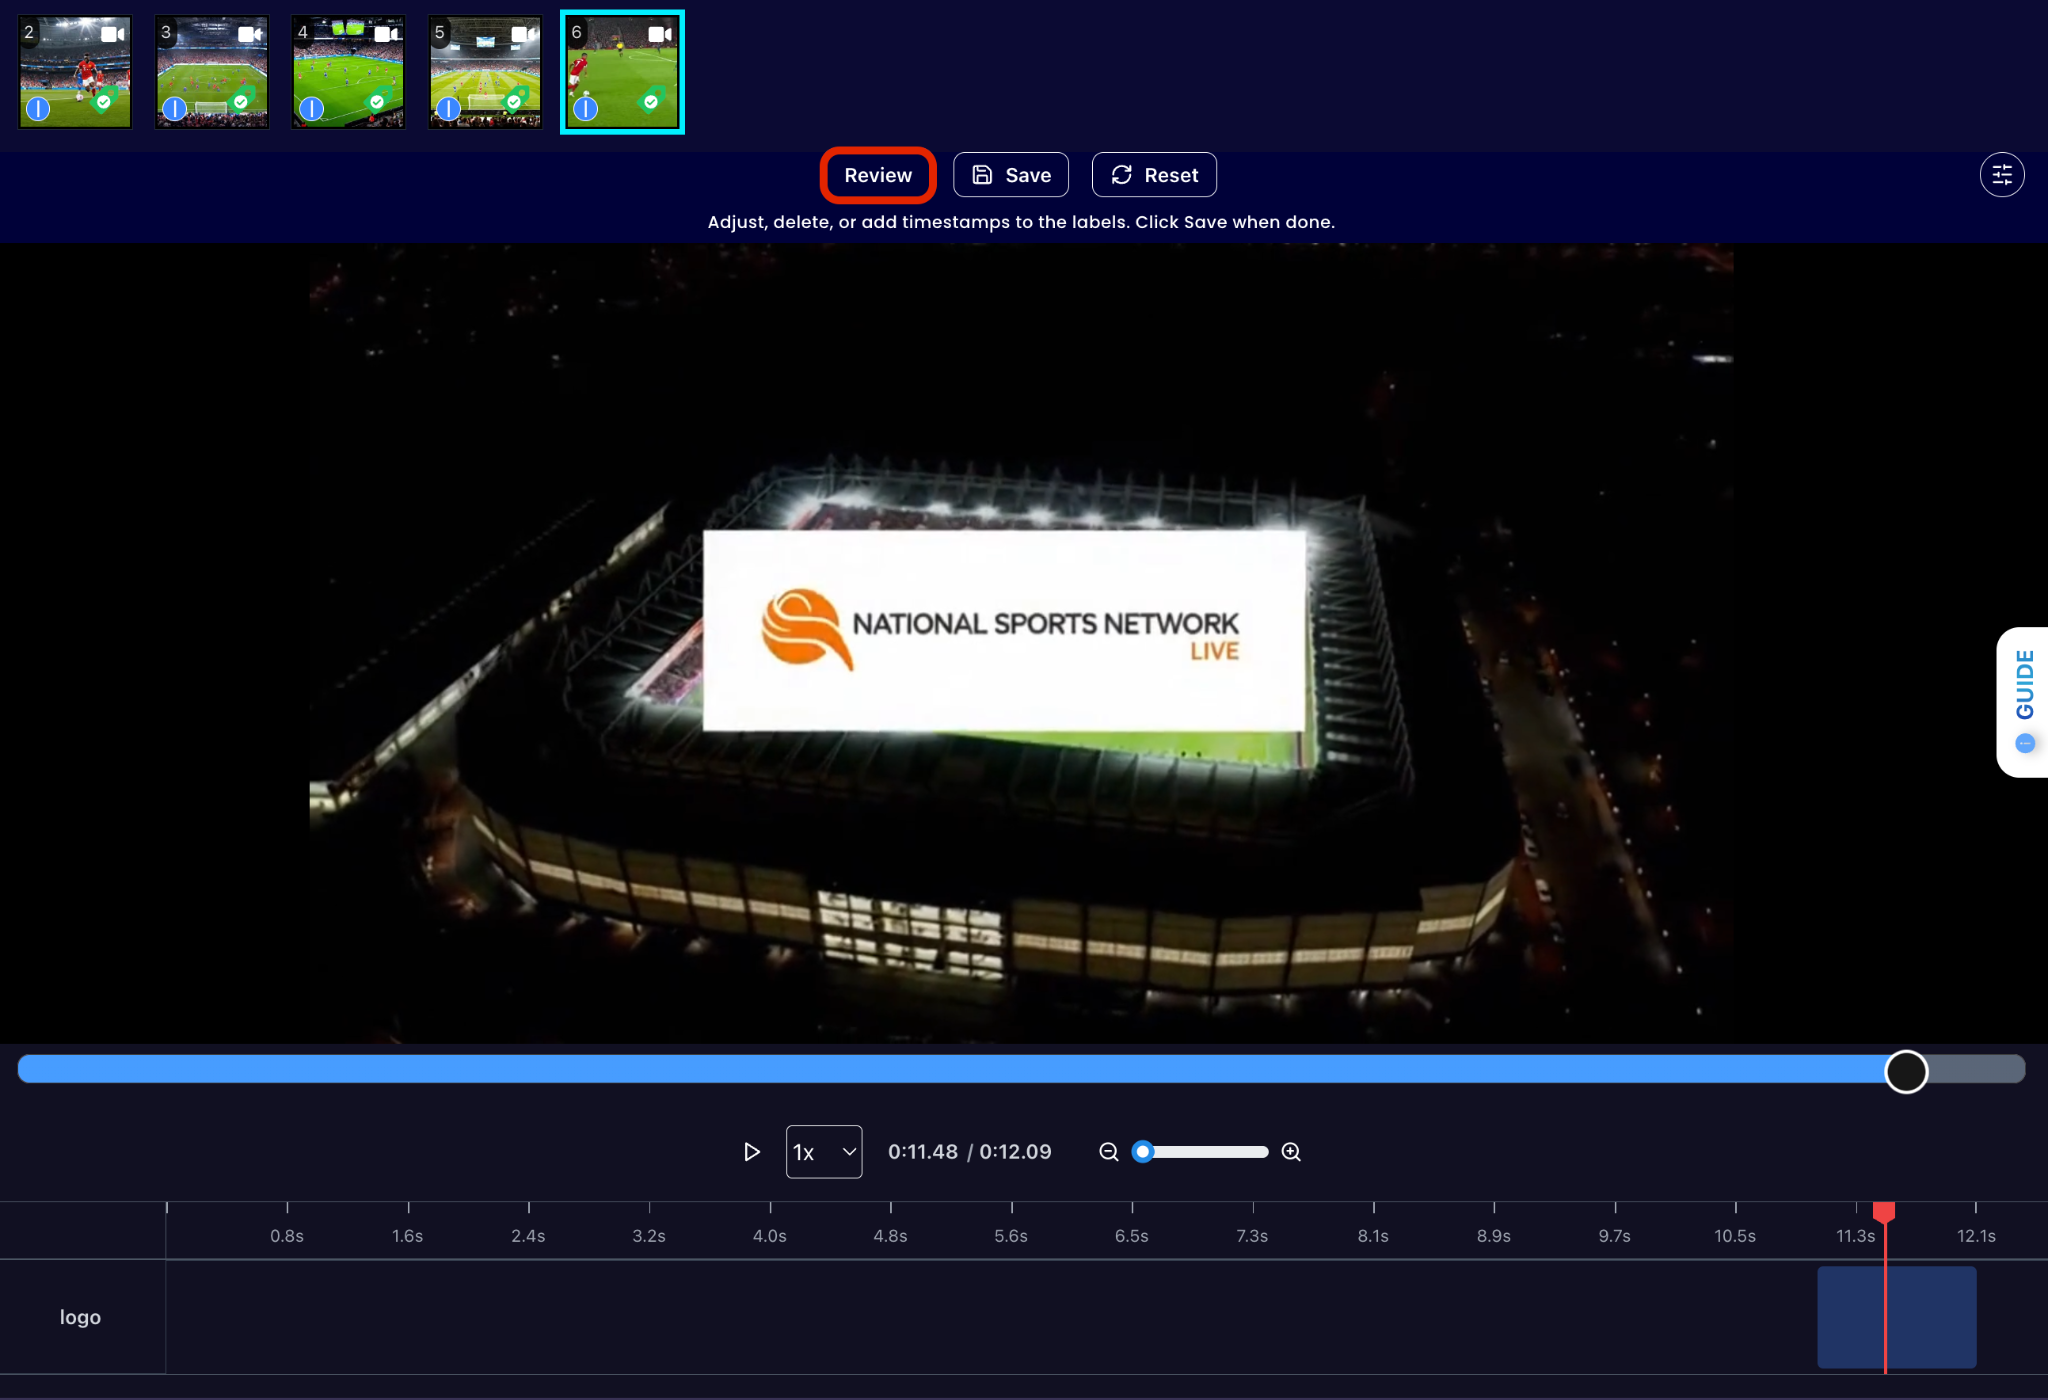Click the zoom out magnifier icon

point(1108,1152)
